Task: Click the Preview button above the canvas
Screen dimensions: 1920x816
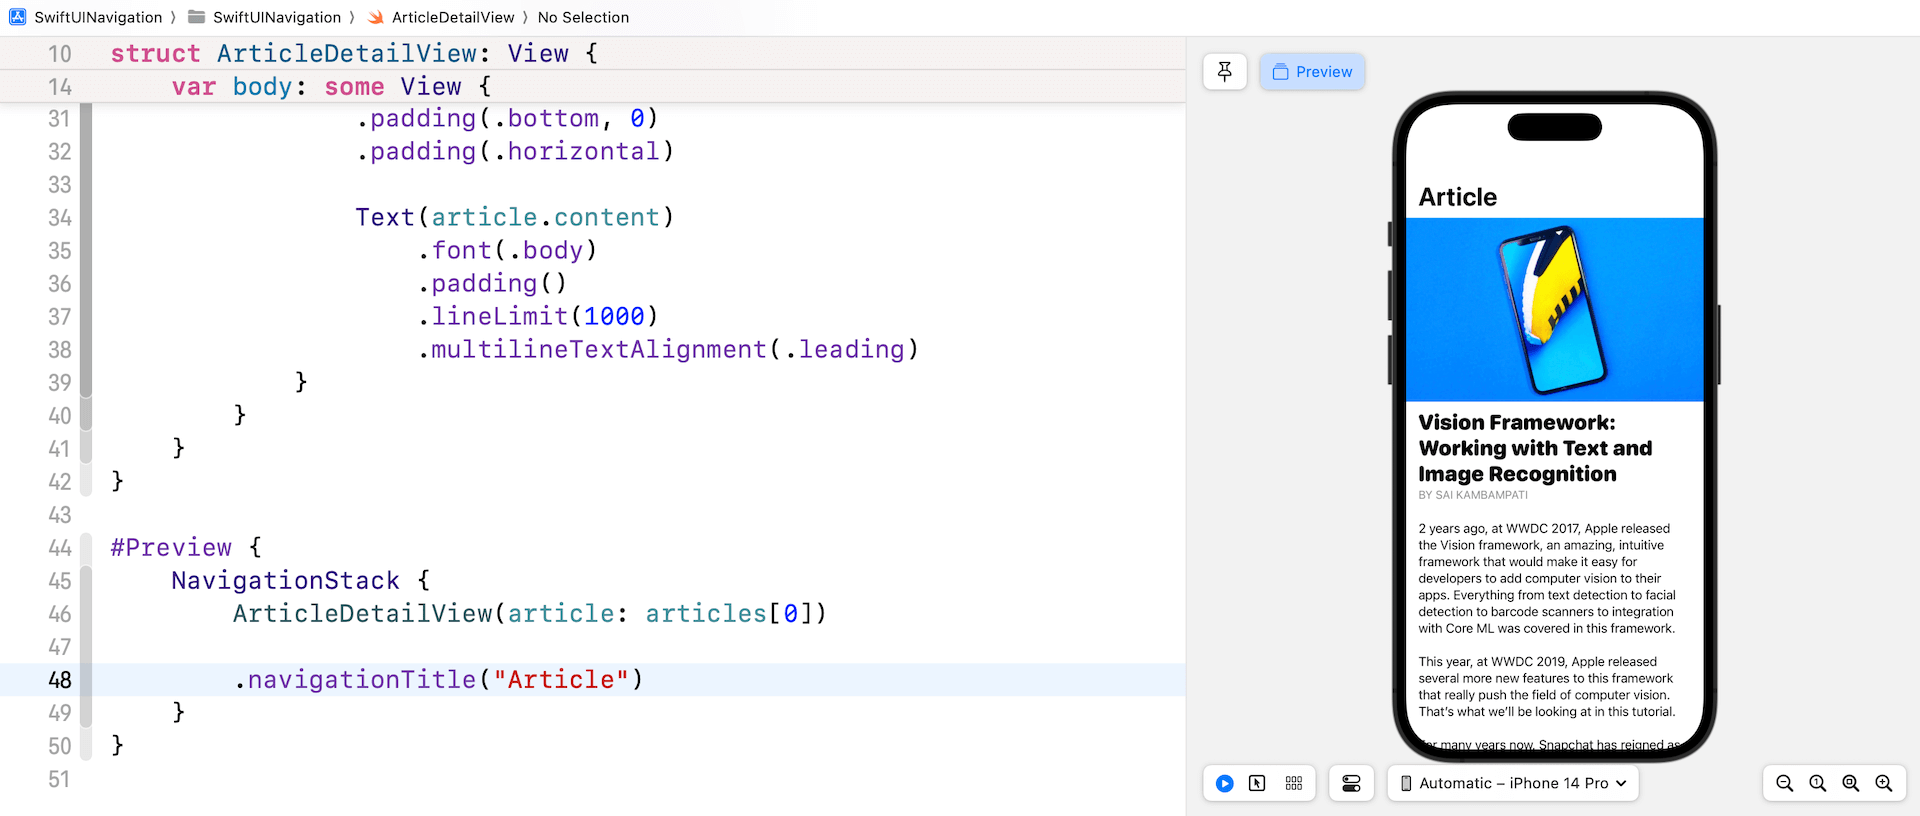Action: 1312,72
